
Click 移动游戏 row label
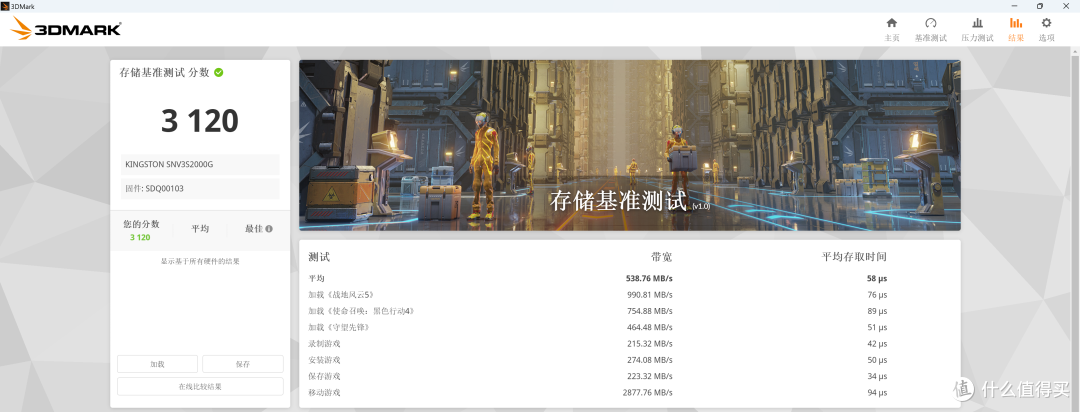tap(324, 393)
